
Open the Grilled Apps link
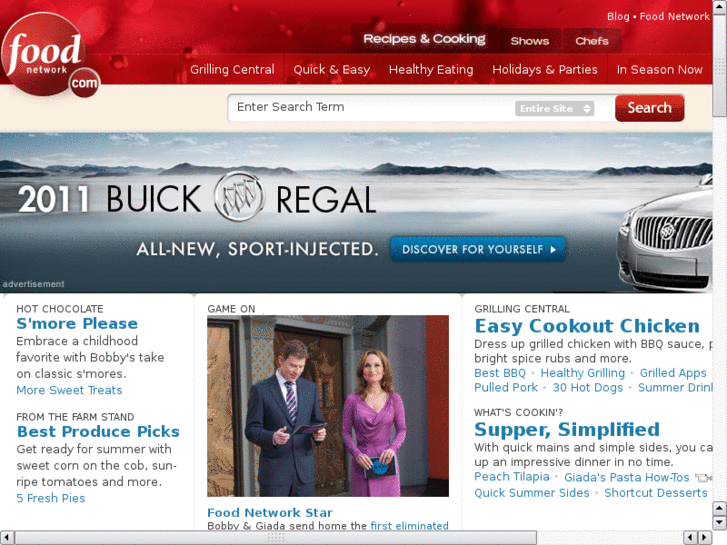click(673, 373)
